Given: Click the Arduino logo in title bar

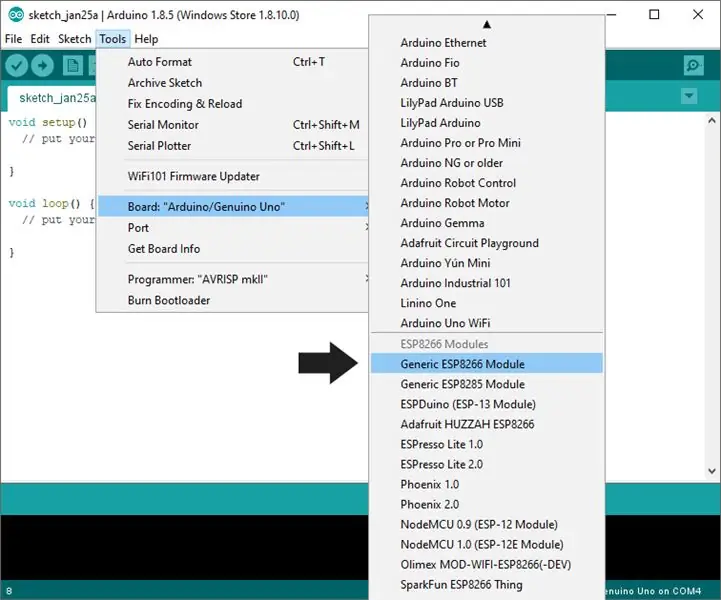Looking at the screenshot, I should click(x=16, y=15).
